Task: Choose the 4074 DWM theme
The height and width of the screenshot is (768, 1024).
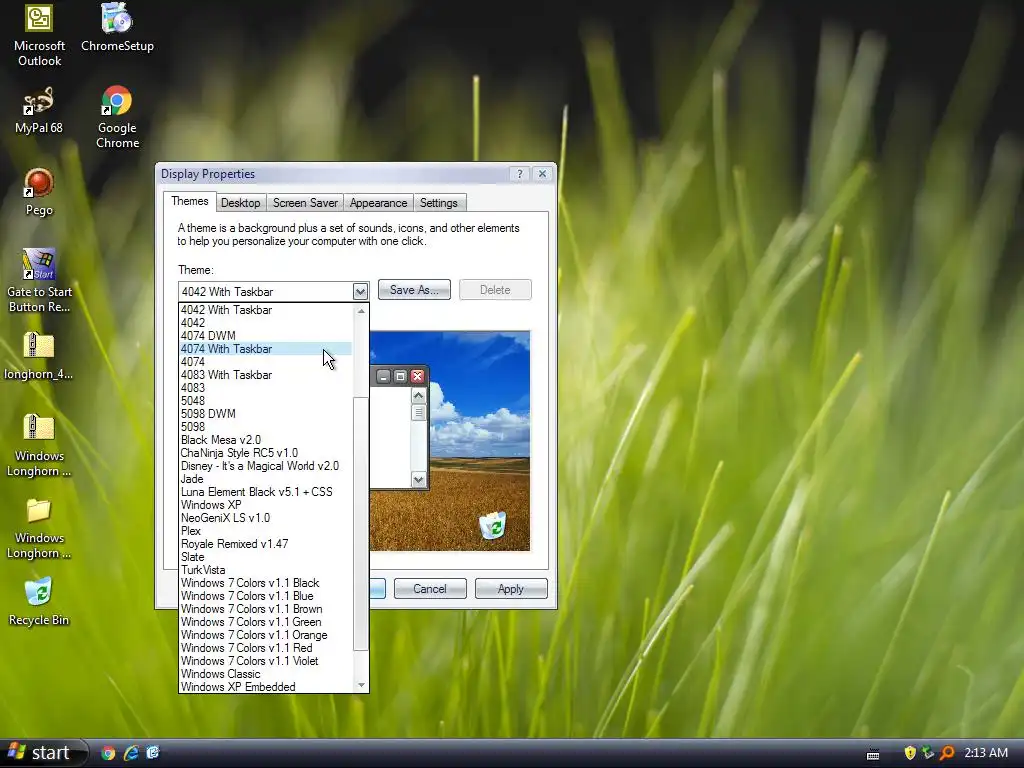Action: point(266,336)
